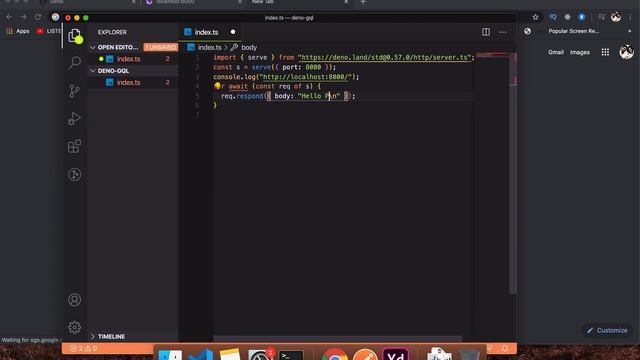Click the unsaved dot on index.ts tab
Screen dimensions: 640x360
pos(233,32)
